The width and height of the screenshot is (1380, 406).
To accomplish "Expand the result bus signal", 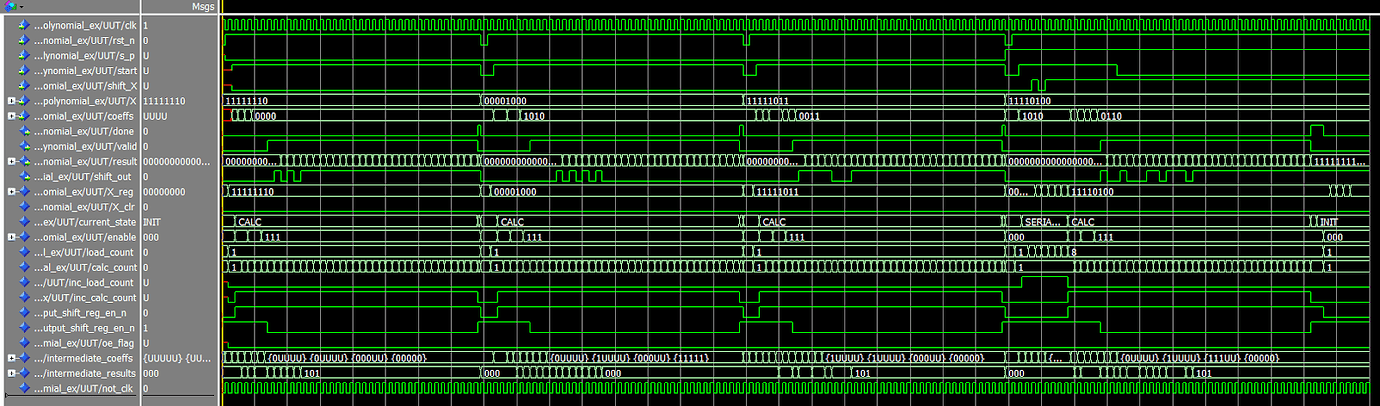I will pyautogui.click(x=11, y=161).
